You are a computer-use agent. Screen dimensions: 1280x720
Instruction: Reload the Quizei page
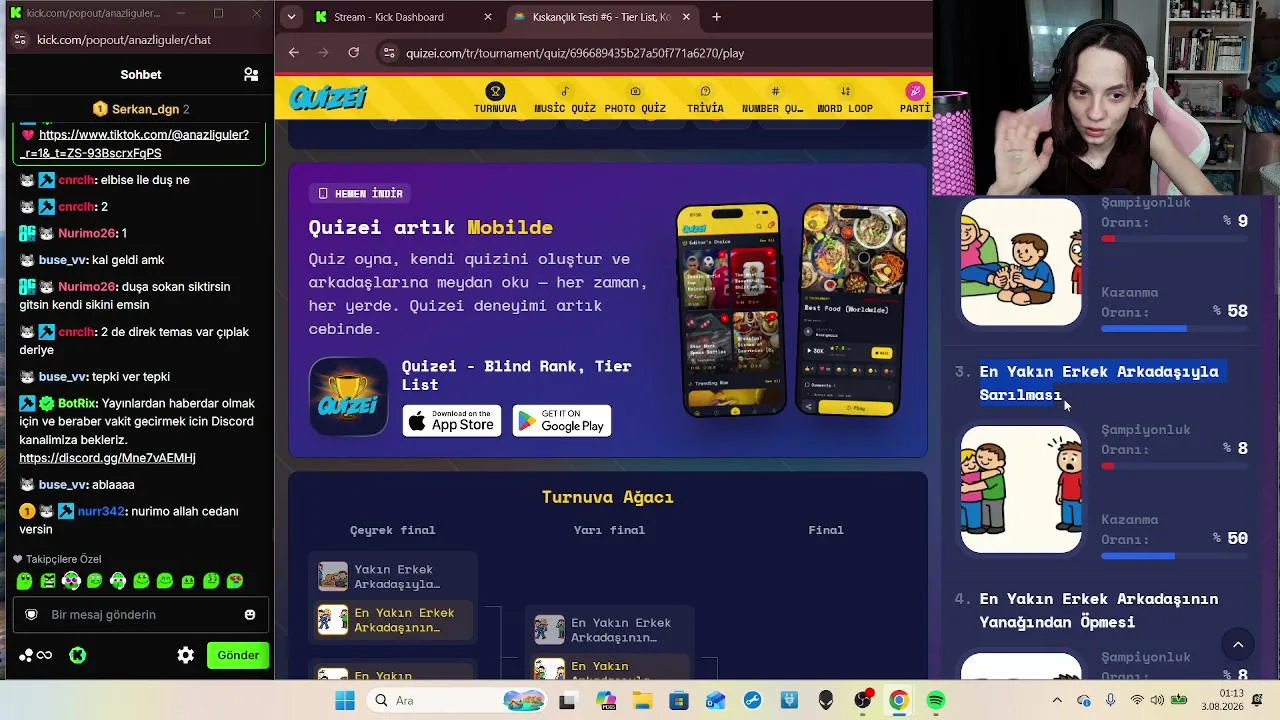tap(354, 53)
